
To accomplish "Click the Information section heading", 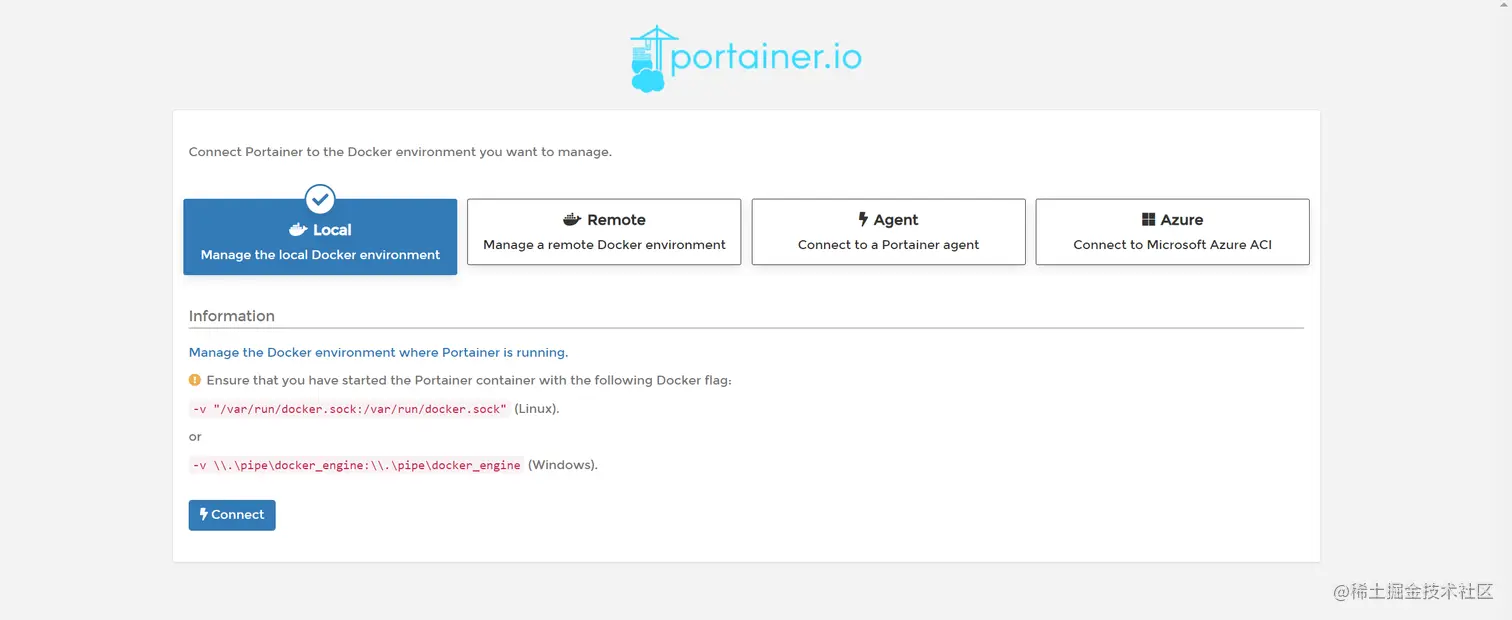I will click(232, 316).
